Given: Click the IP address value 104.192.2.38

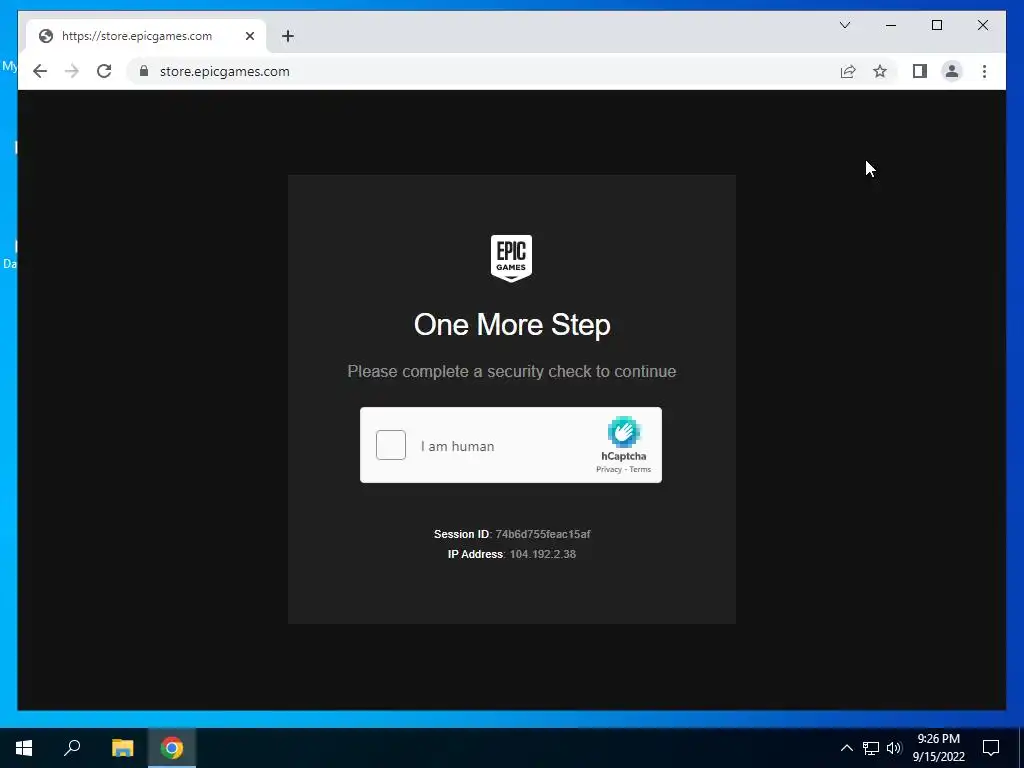Looking at the screenshot, I should [543, 554].
